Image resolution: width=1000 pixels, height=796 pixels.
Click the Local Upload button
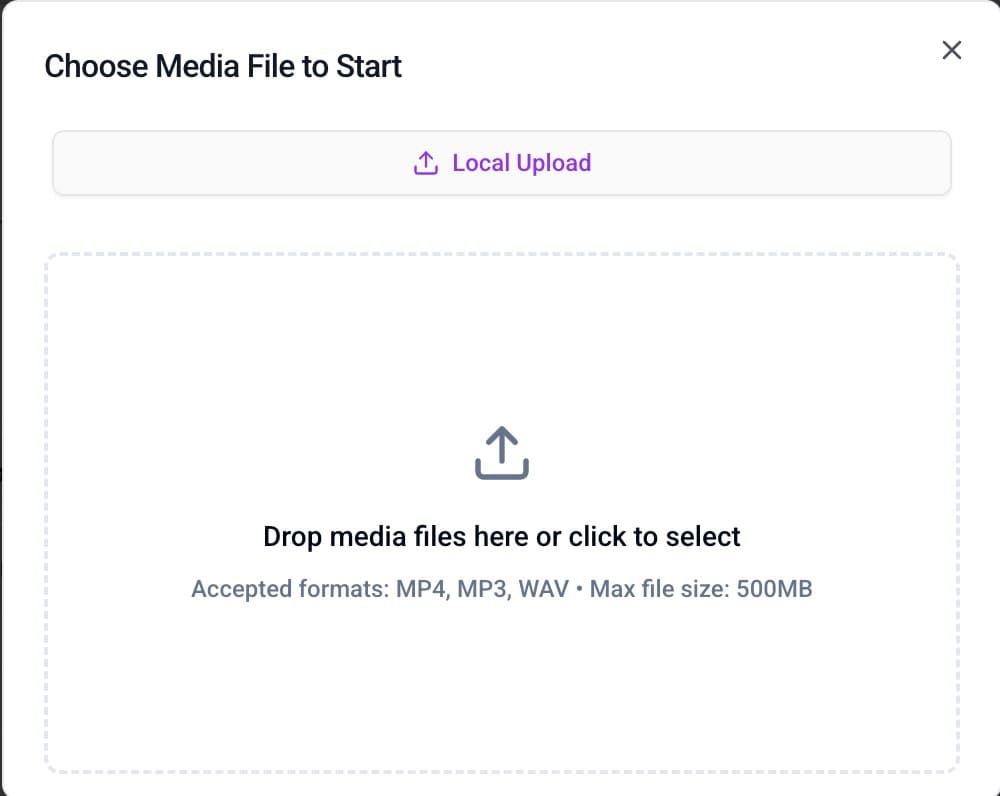pyautogui.click(x=501, y=163)
